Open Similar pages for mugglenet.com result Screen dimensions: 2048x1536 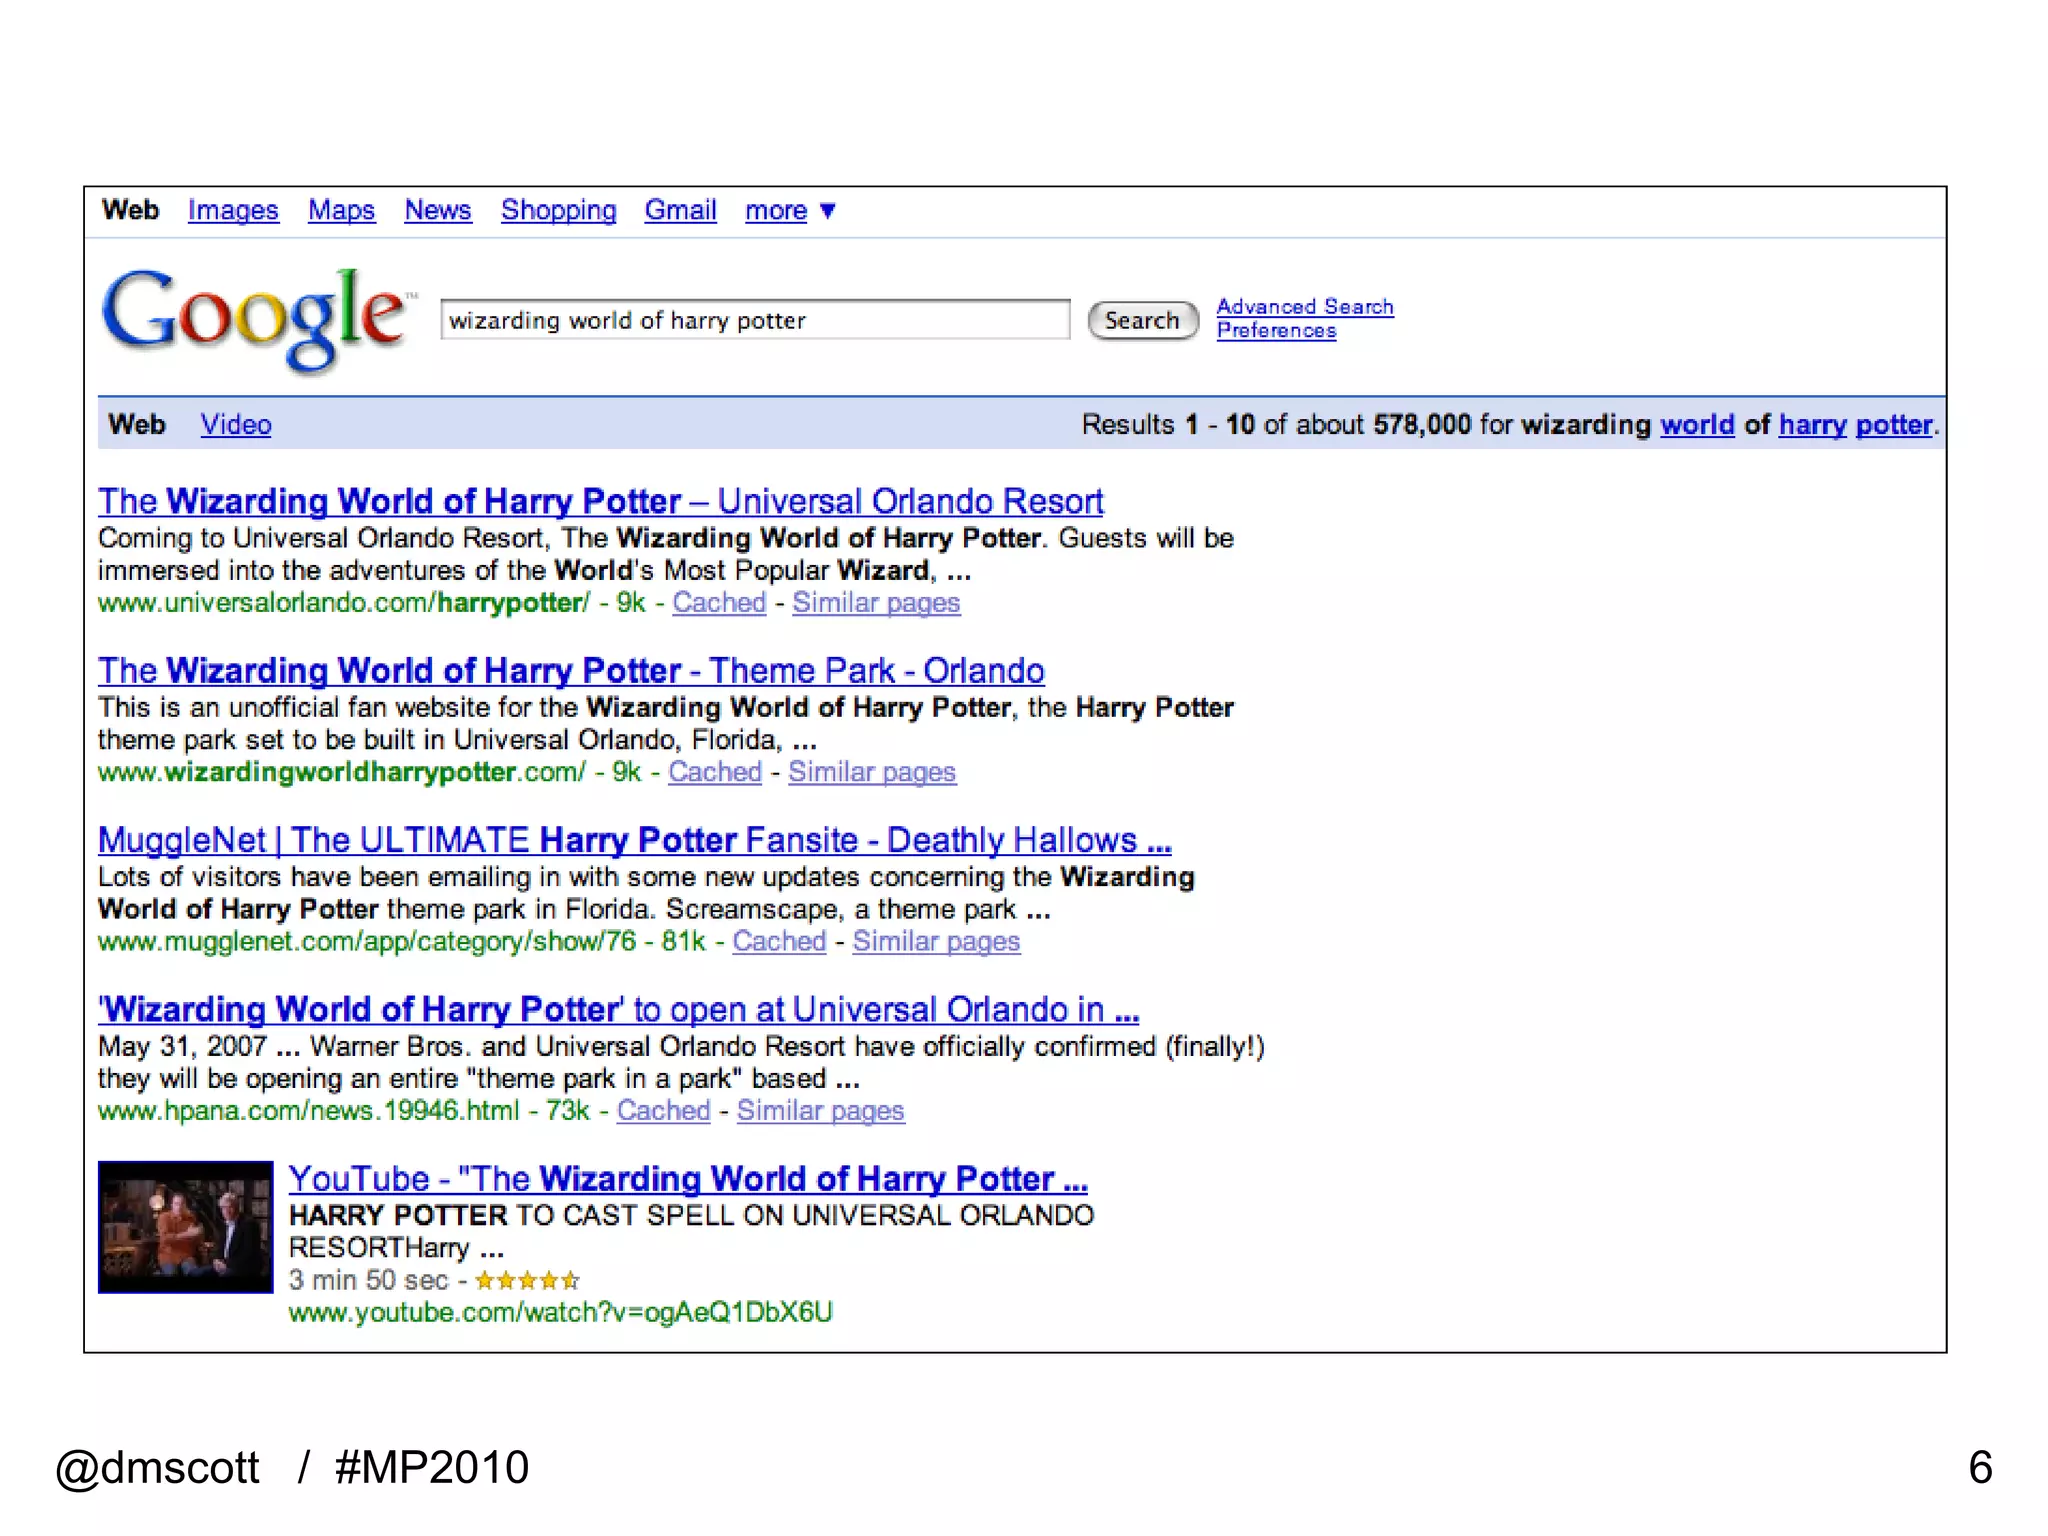936,941
